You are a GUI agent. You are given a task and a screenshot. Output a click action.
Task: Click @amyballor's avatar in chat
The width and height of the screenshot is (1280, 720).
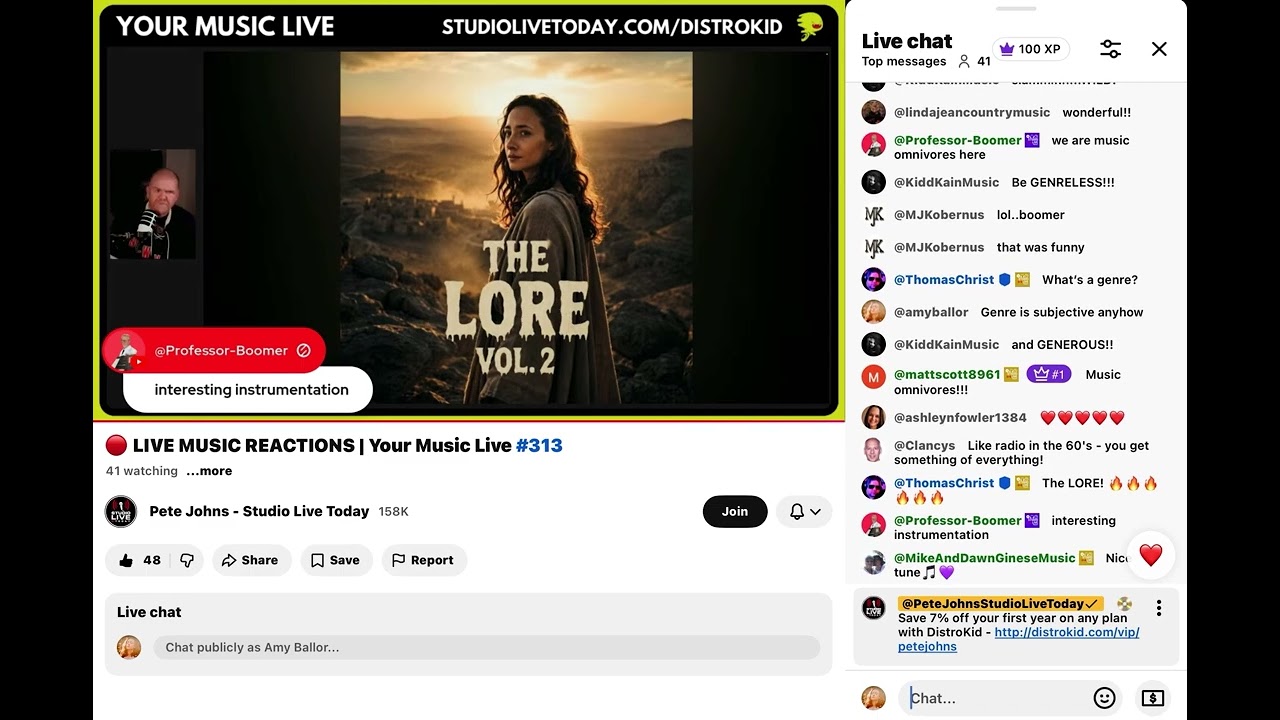click(873, 312)
